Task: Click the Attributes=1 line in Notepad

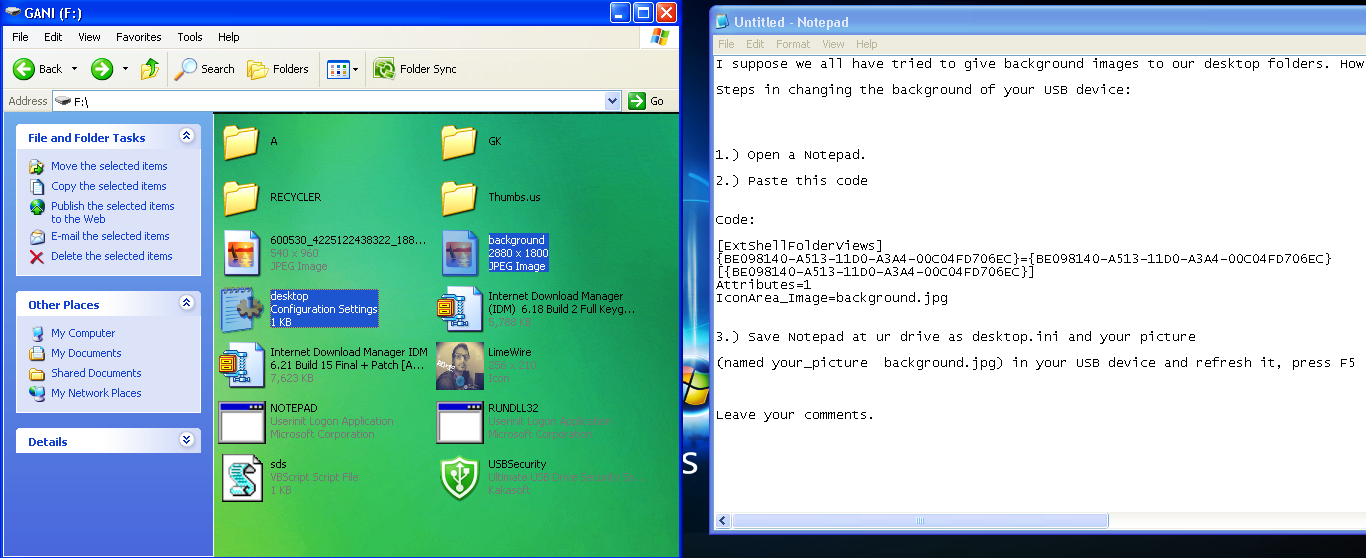Action: pyautogui.click(x=763, y=284)
